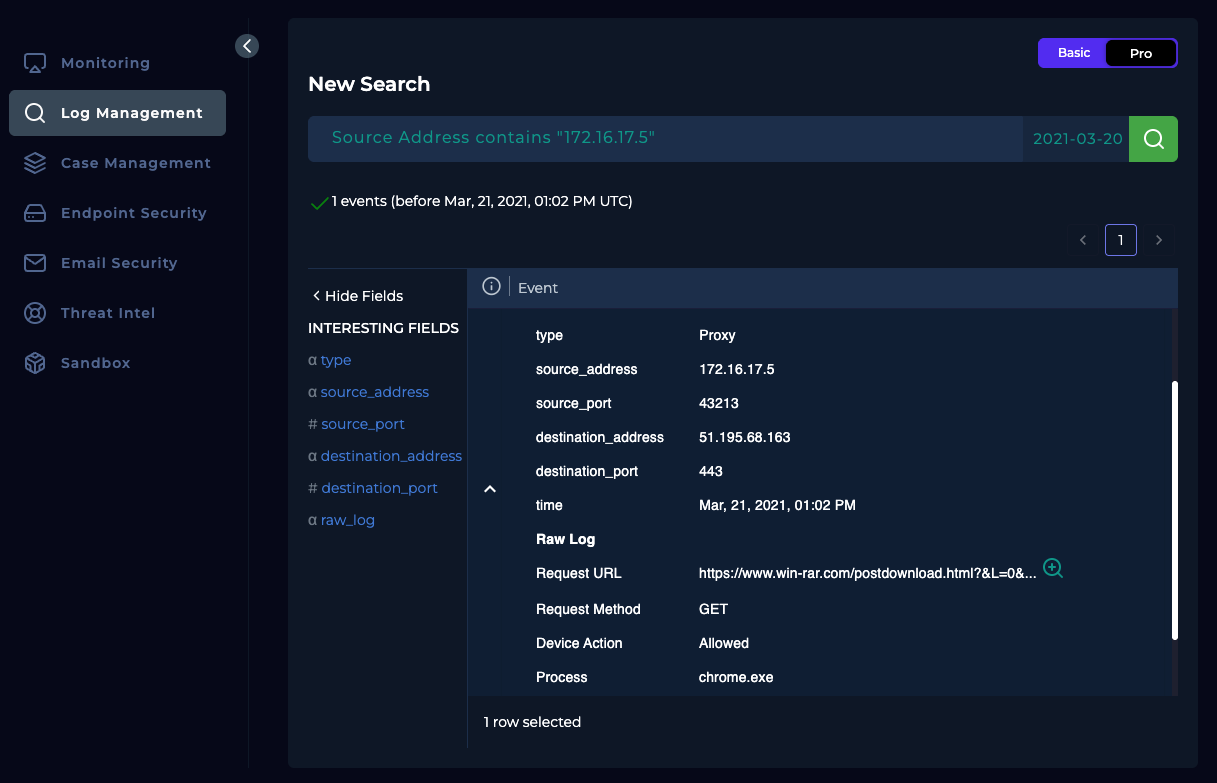Viewport: 1217px width, 783px height.
Task: Collapse the sidebar with arrow icon
Action: (247, 46)
